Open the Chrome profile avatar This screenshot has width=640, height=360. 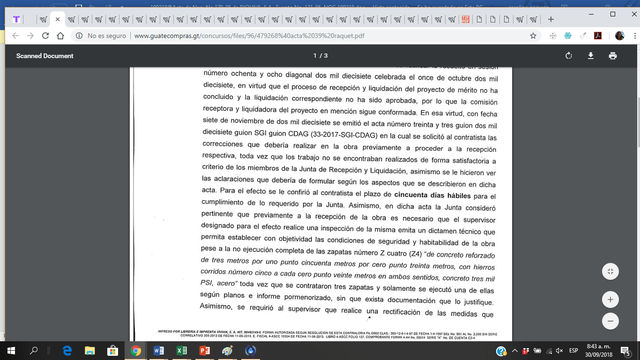click(x=620, y=36)
